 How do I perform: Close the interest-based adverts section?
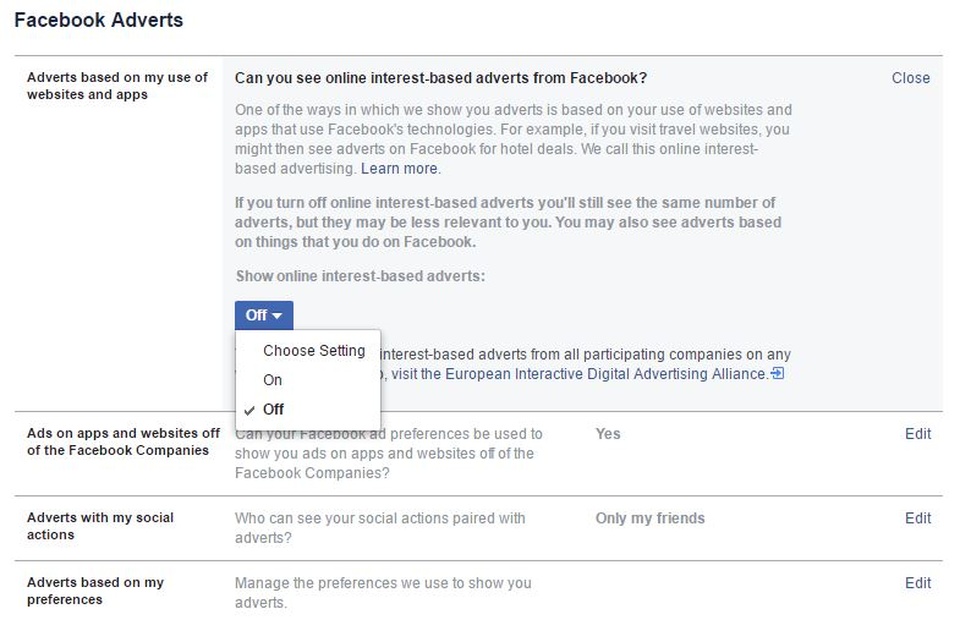910,78
